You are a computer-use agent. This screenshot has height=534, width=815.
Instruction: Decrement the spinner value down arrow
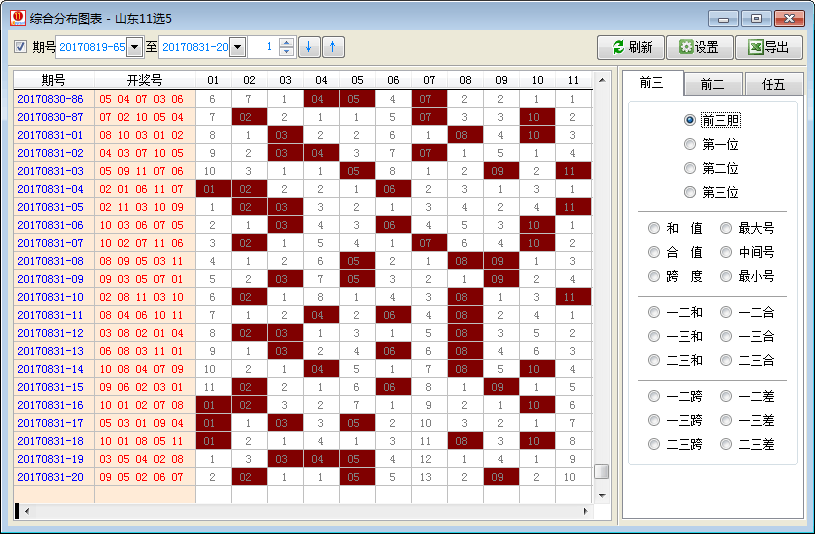286,52
